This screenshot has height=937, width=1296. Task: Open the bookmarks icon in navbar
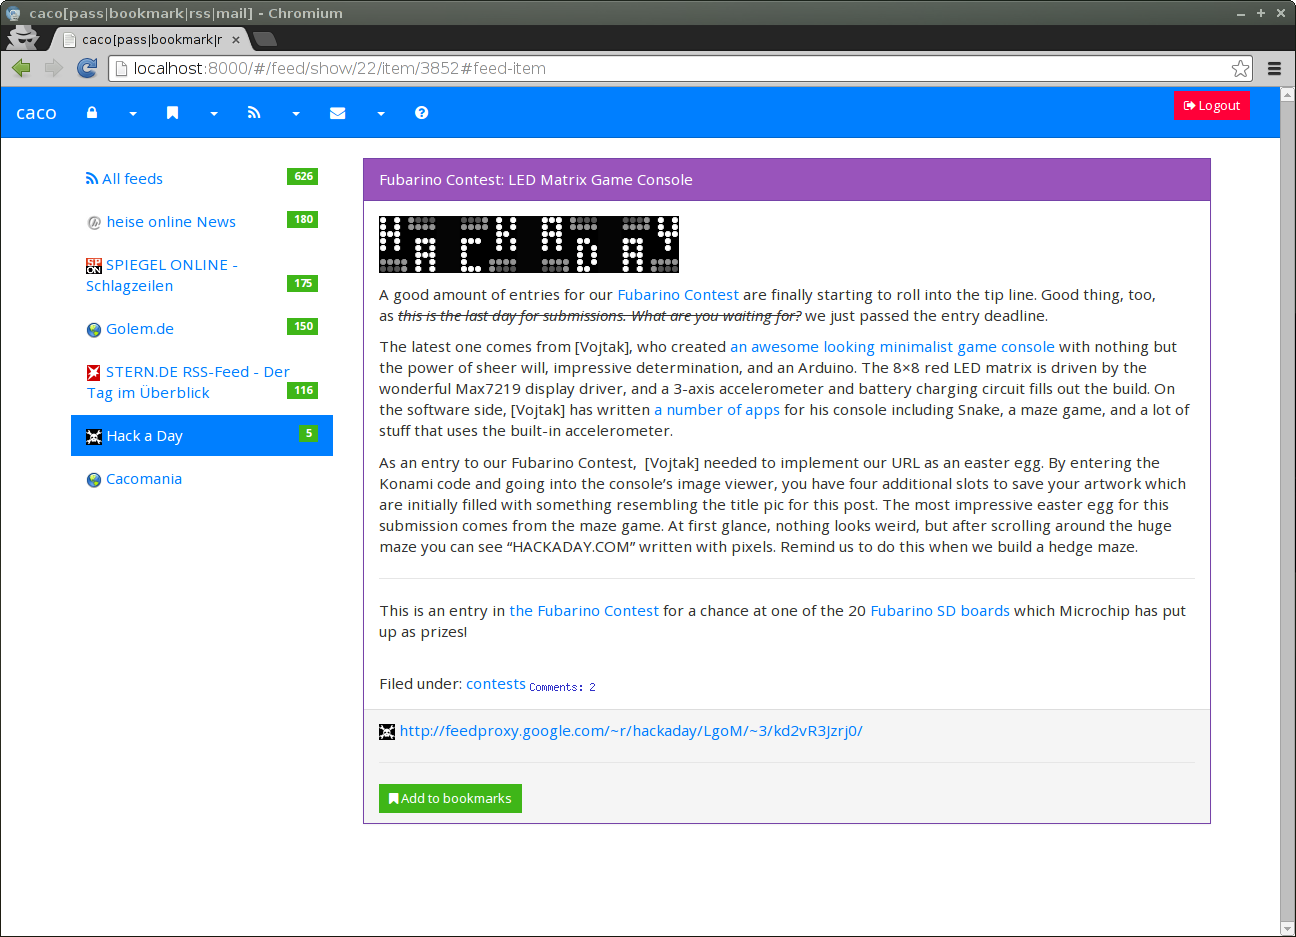pos(173,113)
